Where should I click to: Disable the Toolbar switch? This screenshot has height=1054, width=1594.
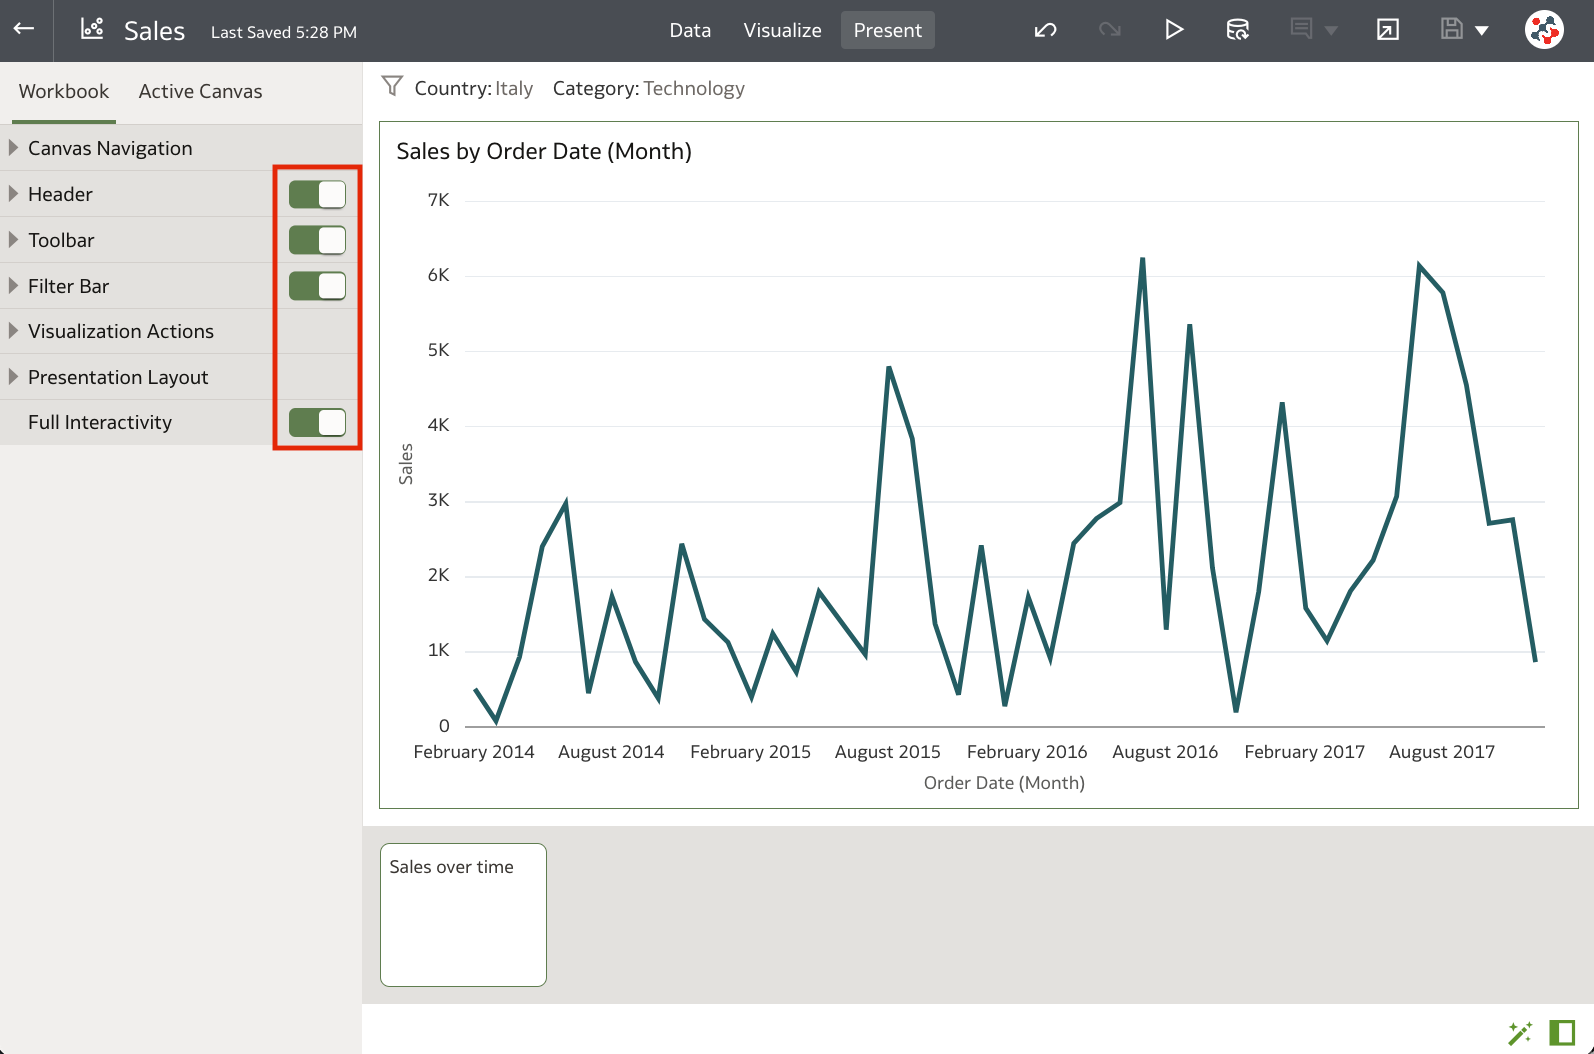(x=317, y=240)
